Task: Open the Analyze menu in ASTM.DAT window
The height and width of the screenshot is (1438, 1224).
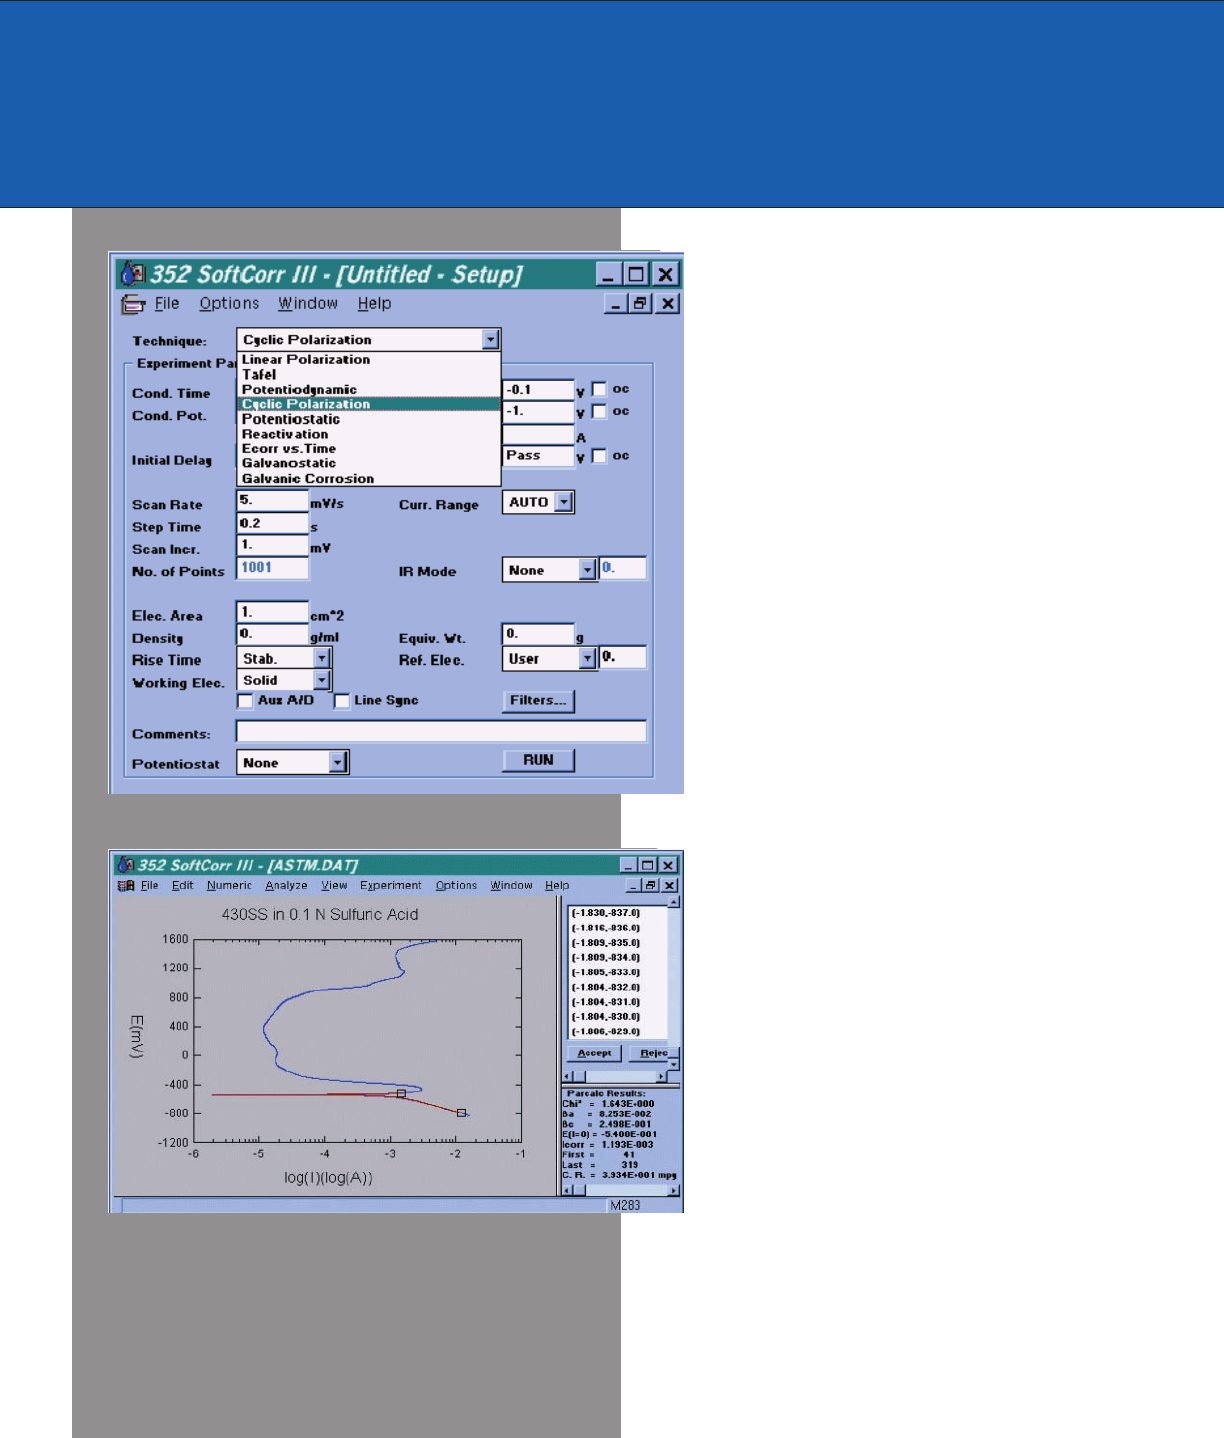Action: pyautogui.click(x=286, y=885)
